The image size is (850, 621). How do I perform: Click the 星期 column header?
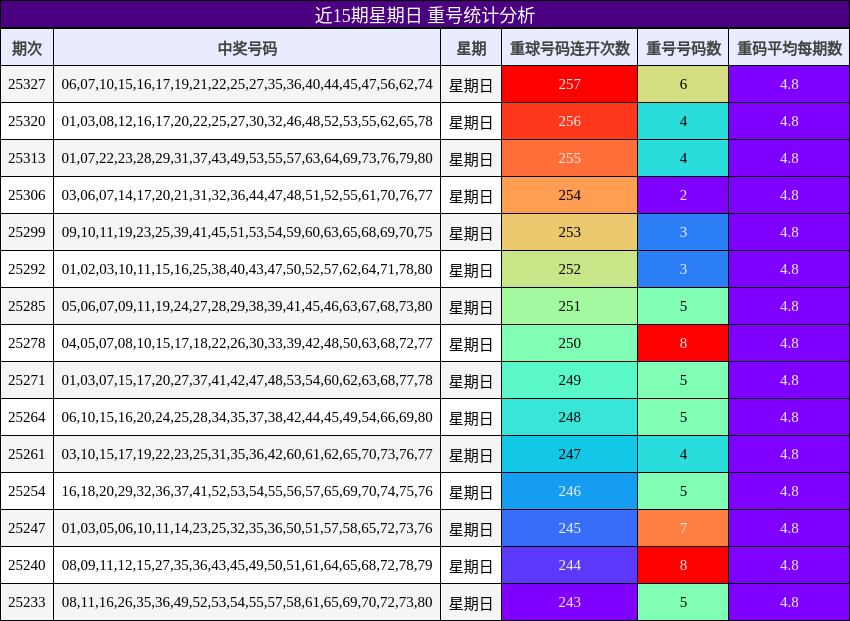470,48
